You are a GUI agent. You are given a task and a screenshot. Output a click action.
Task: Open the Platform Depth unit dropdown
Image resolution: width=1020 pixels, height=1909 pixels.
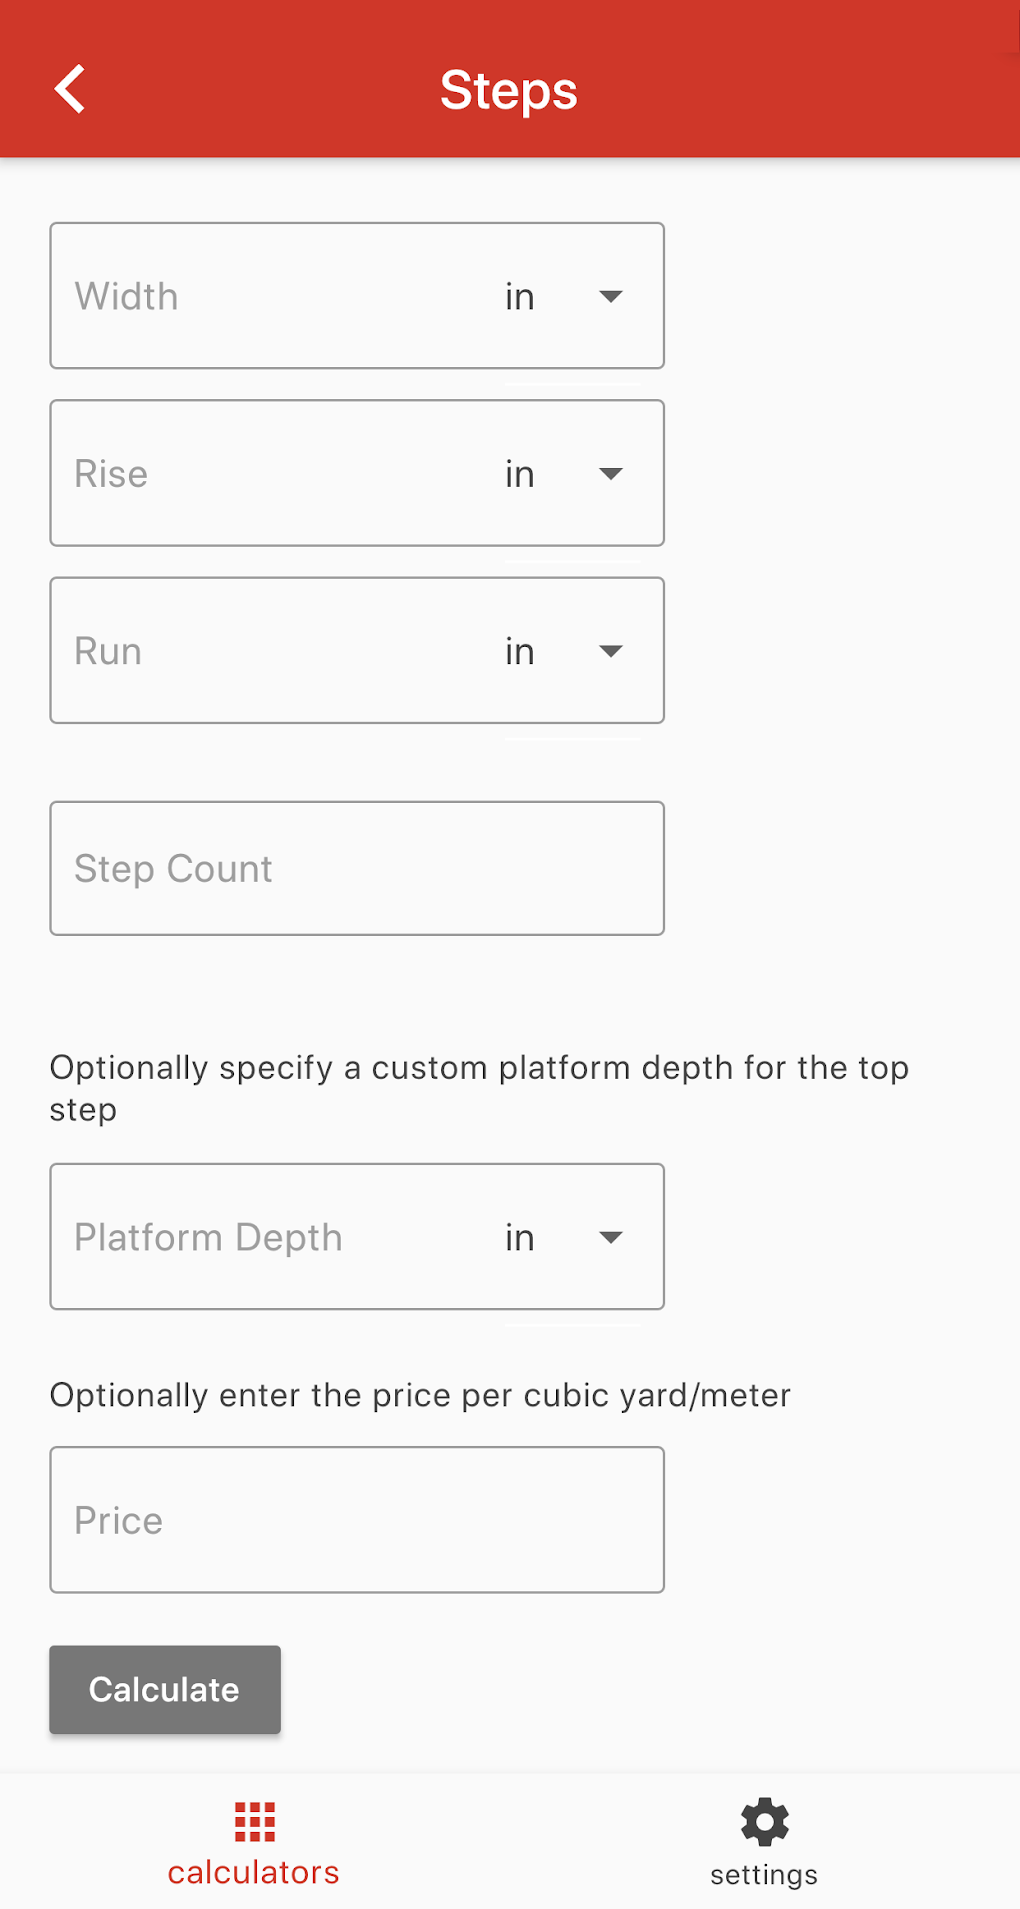(610, 1237)
